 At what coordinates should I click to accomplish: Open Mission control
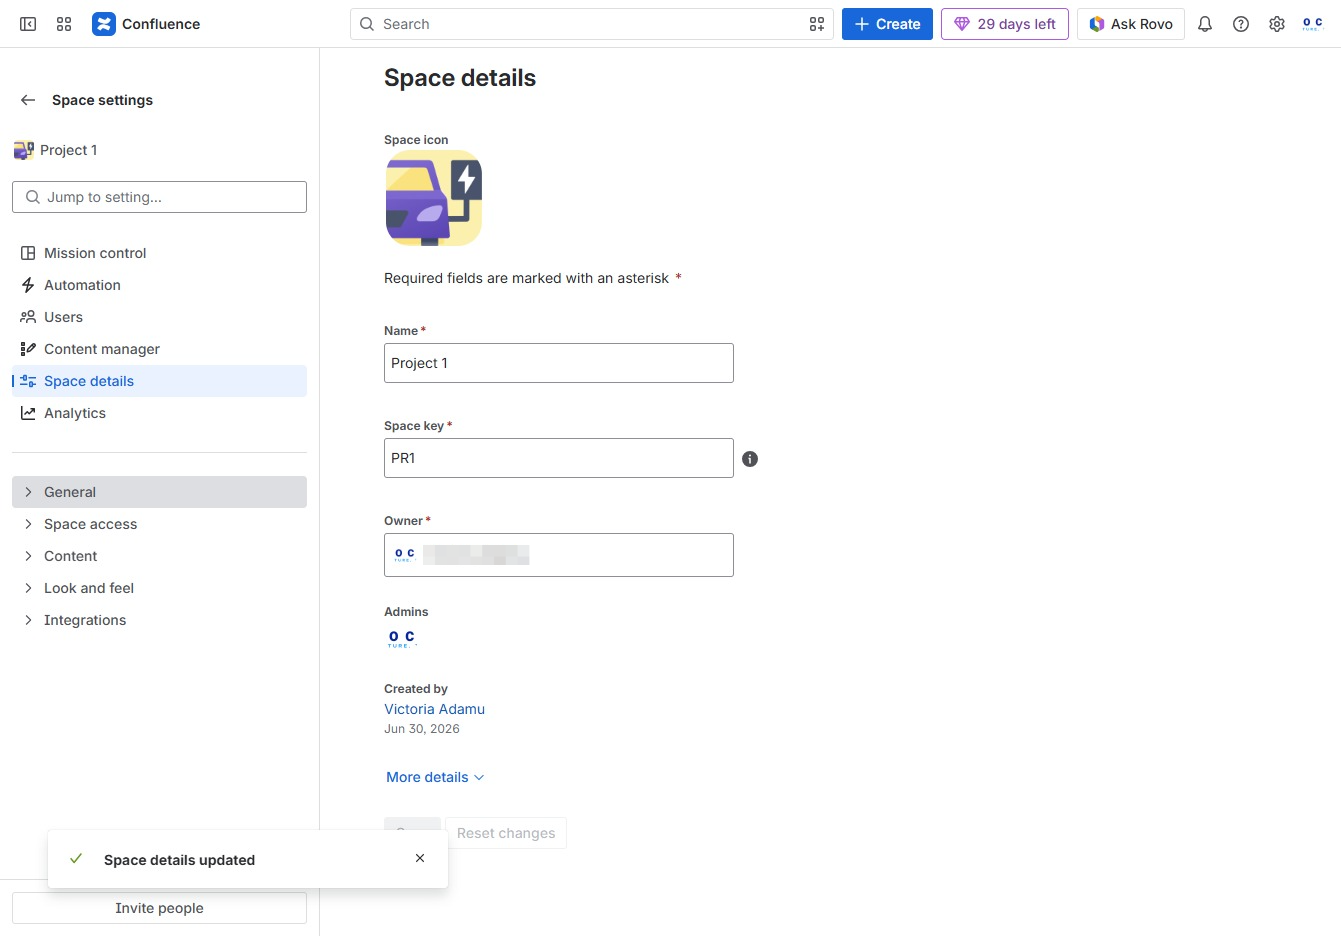[x=159, y=253]
